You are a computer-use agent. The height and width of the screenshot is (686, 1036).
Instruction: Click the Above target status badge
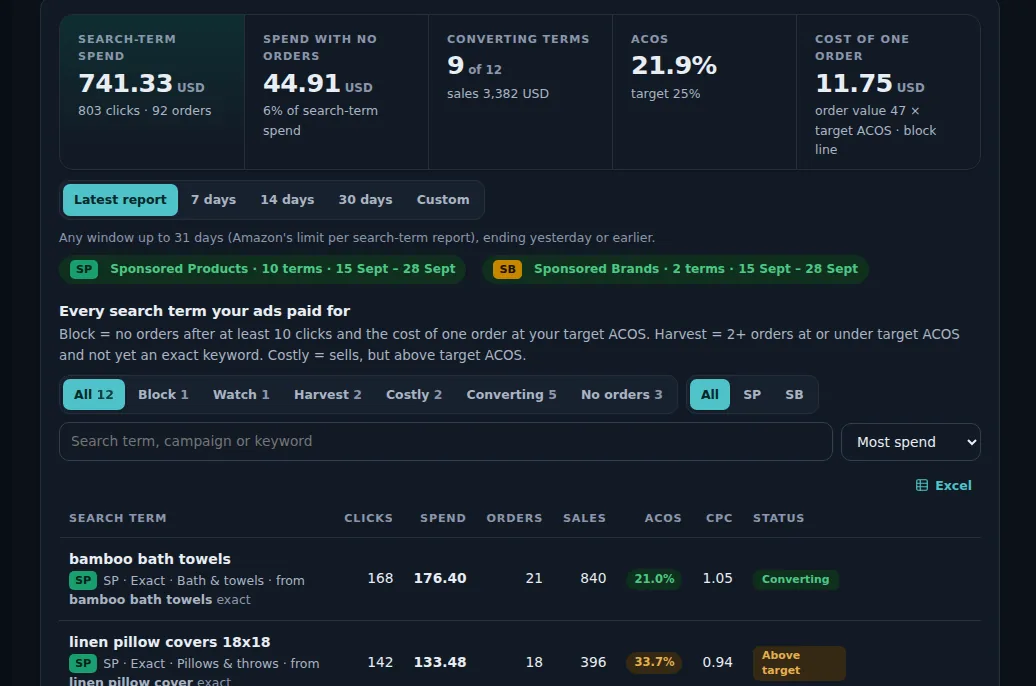(x=799, y=663)
